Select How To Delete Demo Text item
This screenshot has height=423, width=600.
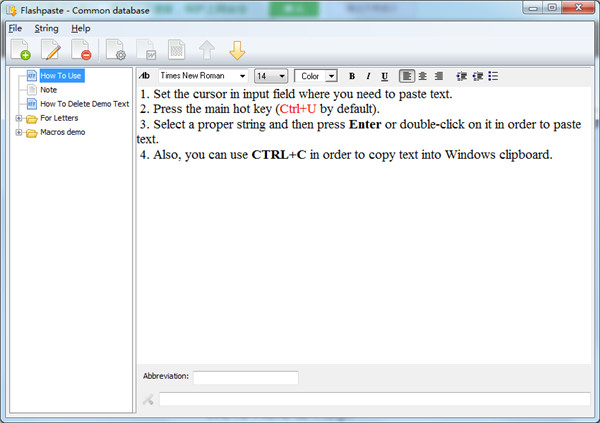[85, 104]
